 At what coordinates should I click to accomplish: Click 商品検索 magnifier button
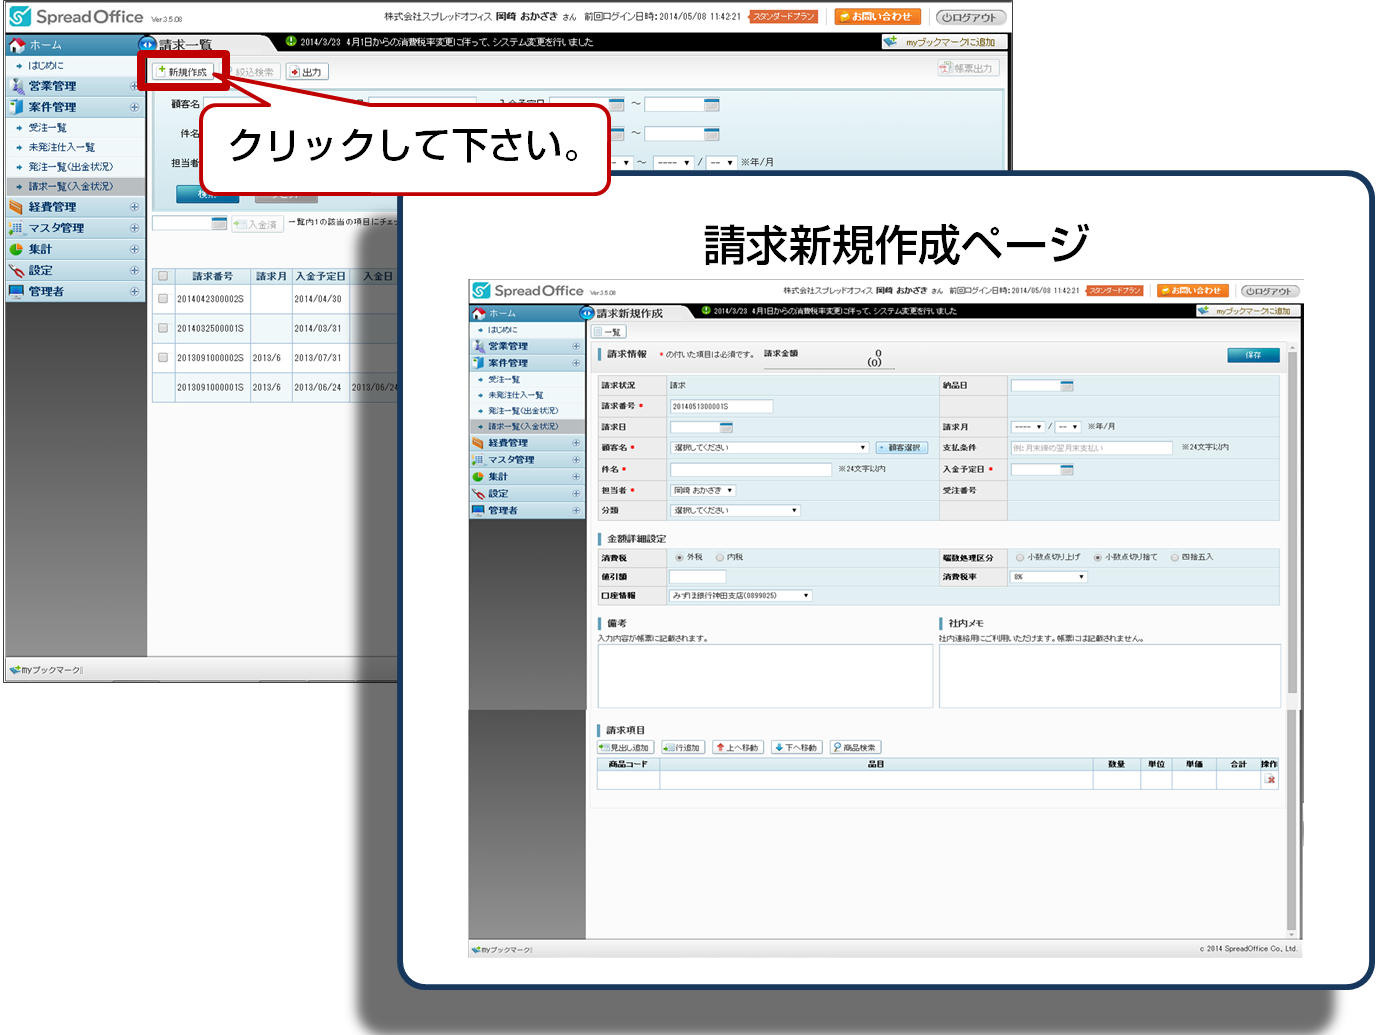click(x=855, y=748)
